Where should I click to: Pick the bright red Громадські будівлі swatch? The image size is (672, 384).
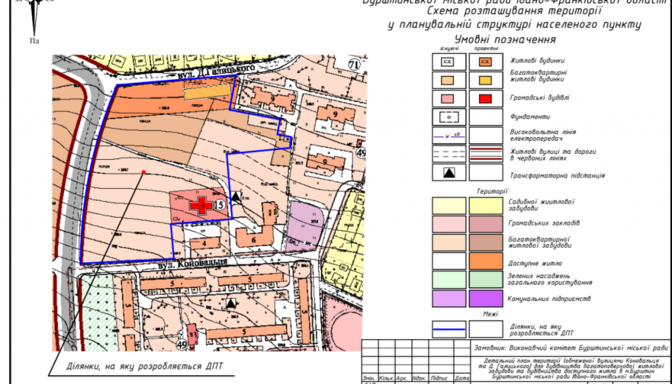tap(485, 99)
